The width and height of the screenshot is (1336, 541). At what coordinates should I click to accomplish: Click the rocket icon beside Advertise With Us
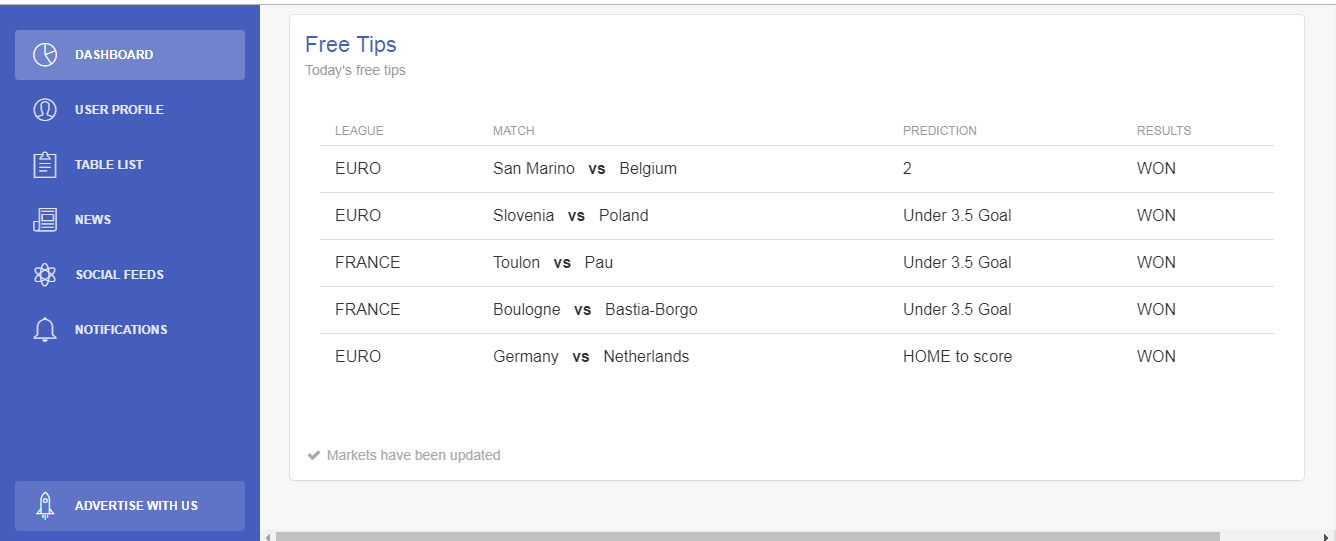[x=45, y=505]
